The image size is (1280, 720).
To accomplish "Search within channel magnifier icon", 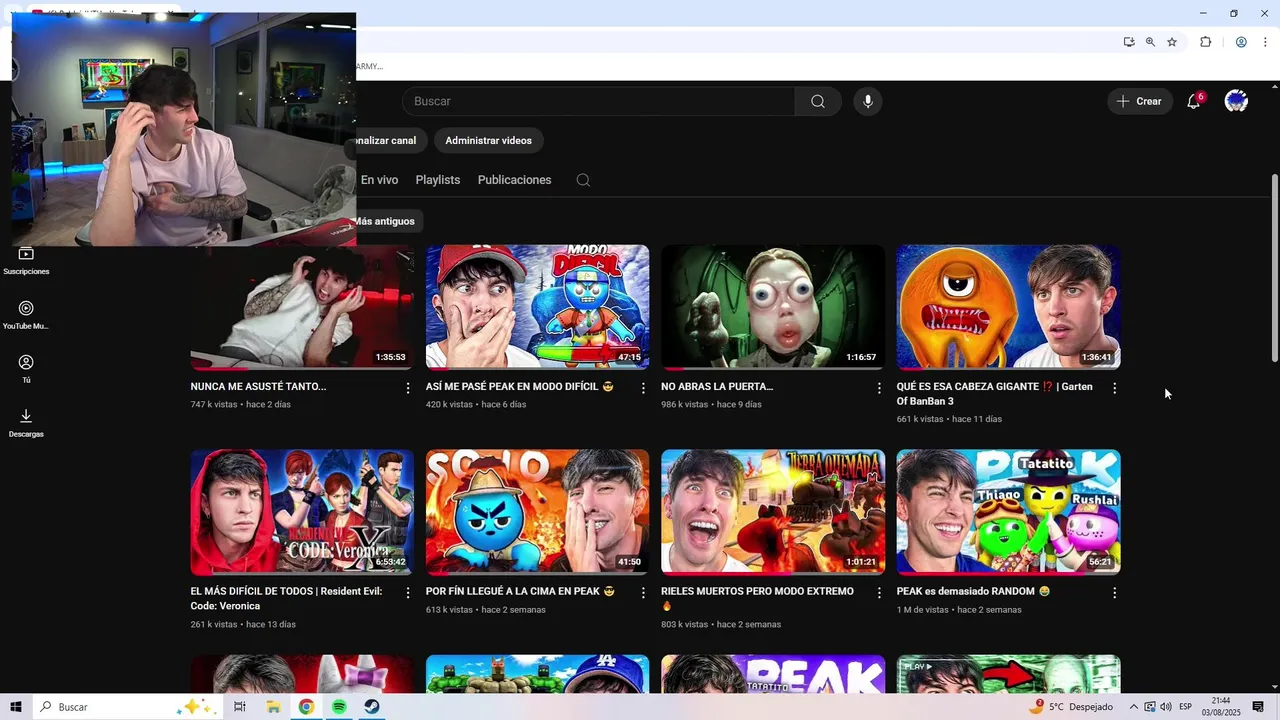I will [583, 180].
